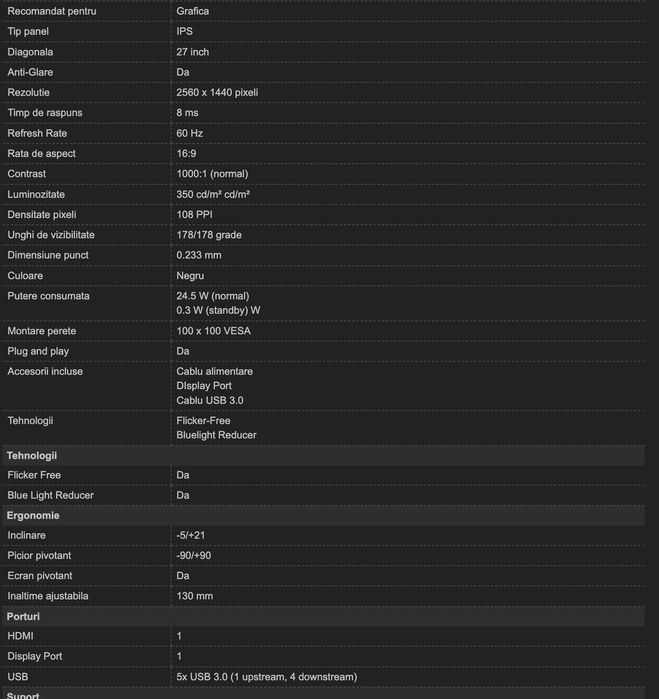Click the "178/178 grade" viewing angle value
The height and width of the screenshot is (699, 659).
pyautogui.click(x=209, y=235)
